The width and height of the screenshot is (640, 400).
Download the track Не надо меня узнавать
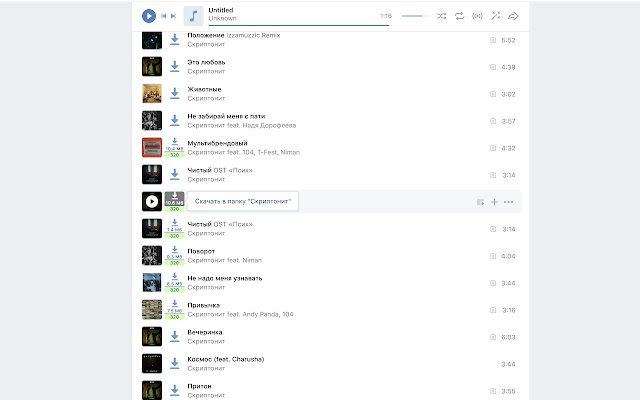tap(174, 282)
